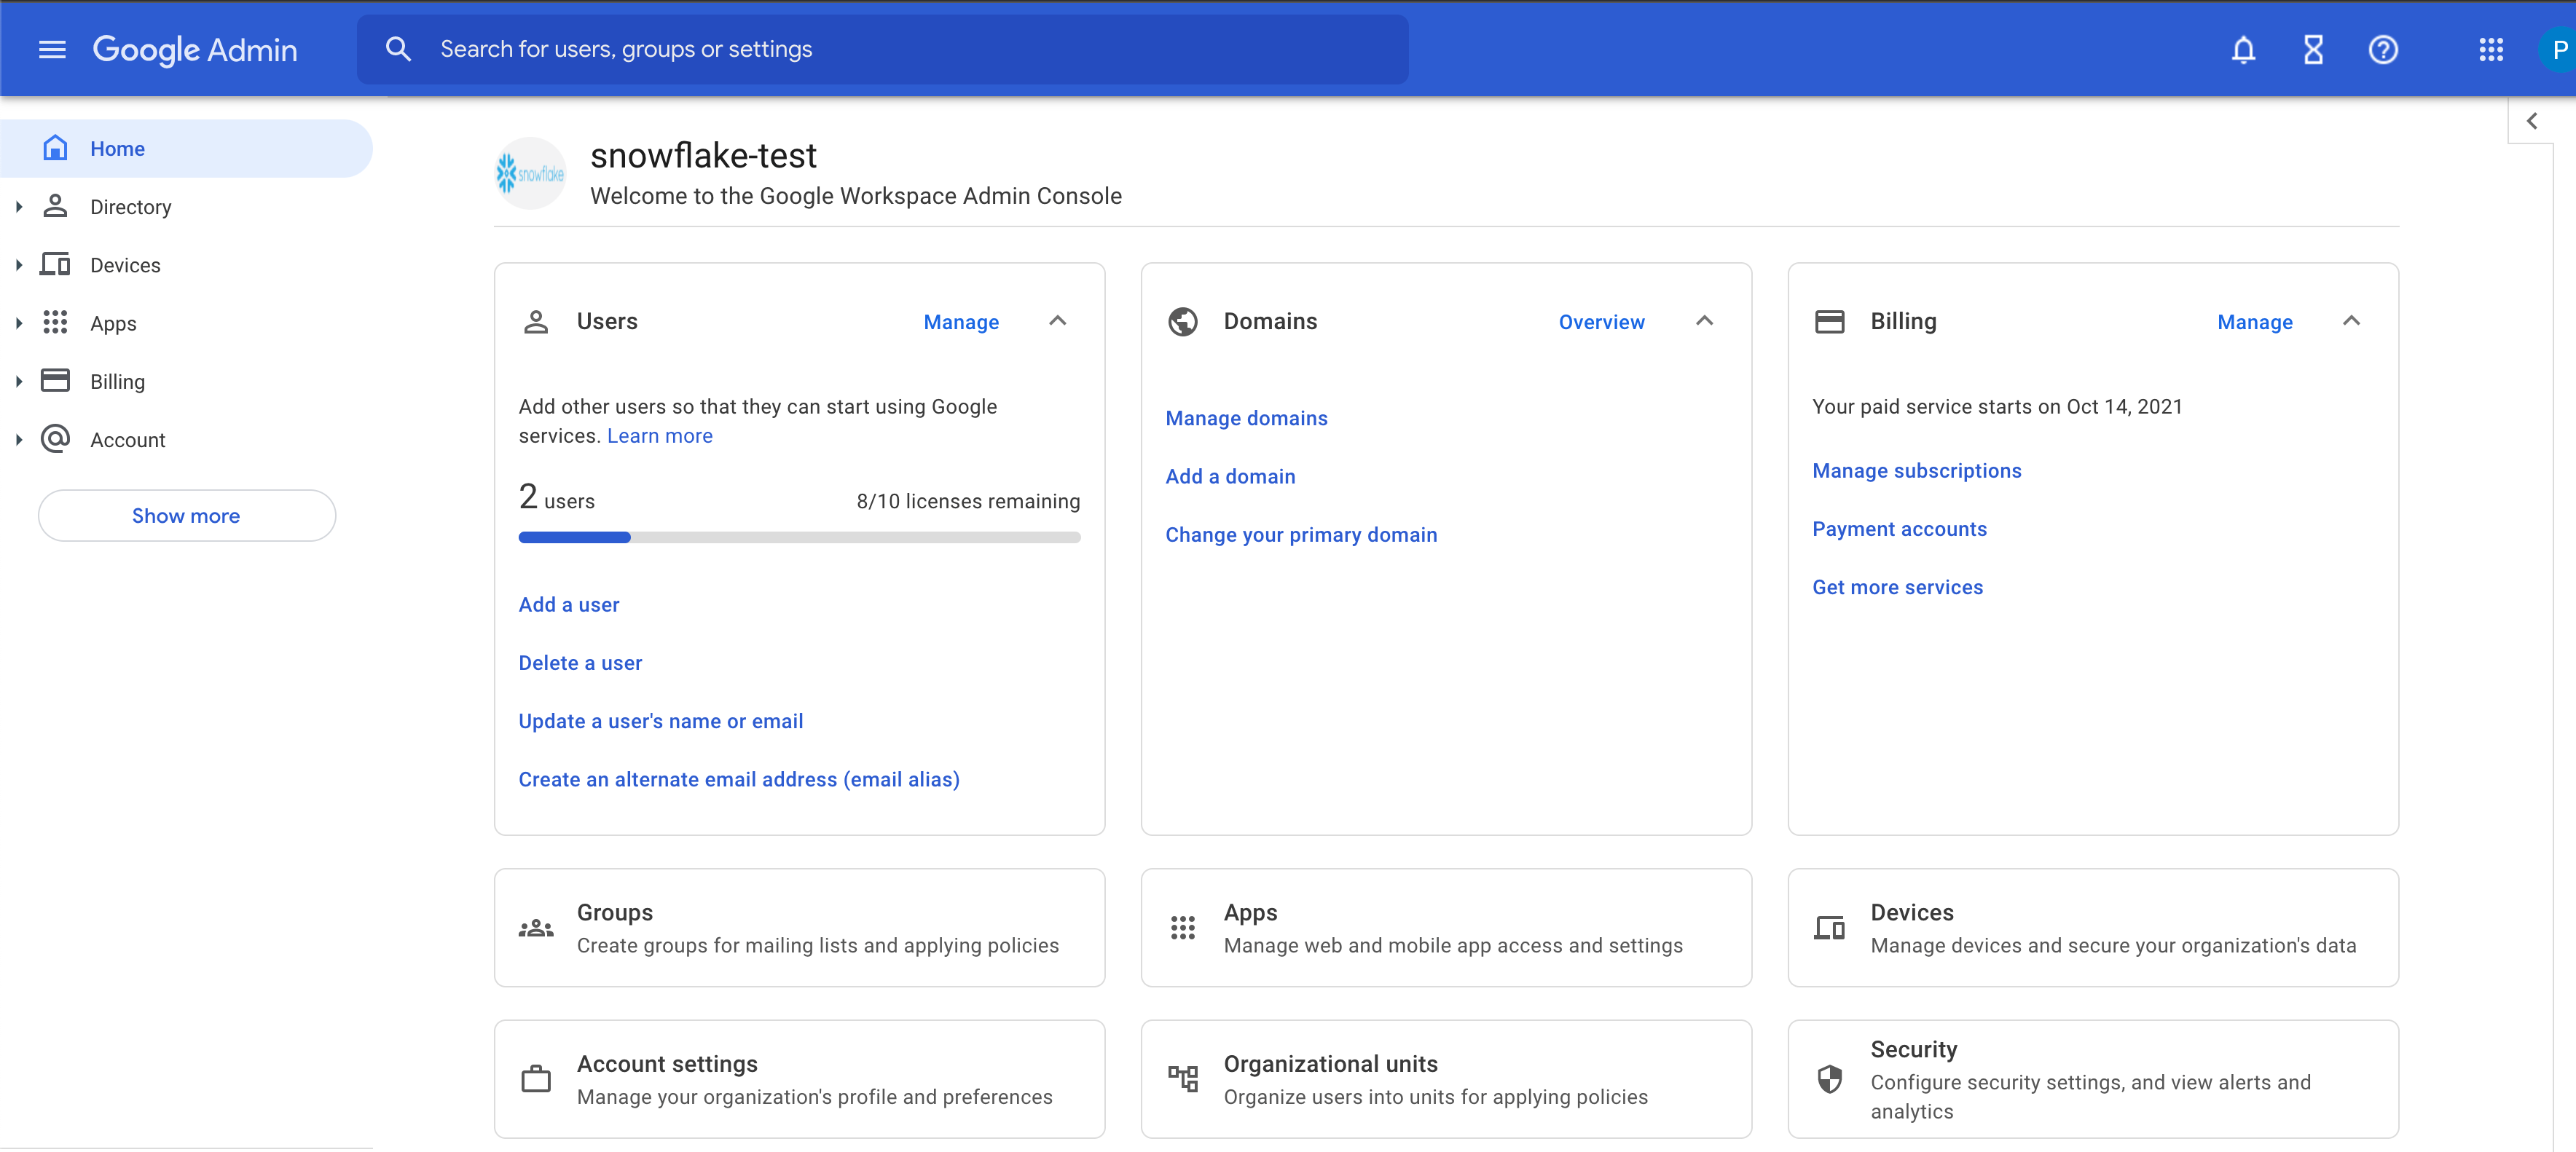Viewport: 2576px width, 1152px height.
Task: Click the user licenses progress bar
Action: [x=799, y=537]
